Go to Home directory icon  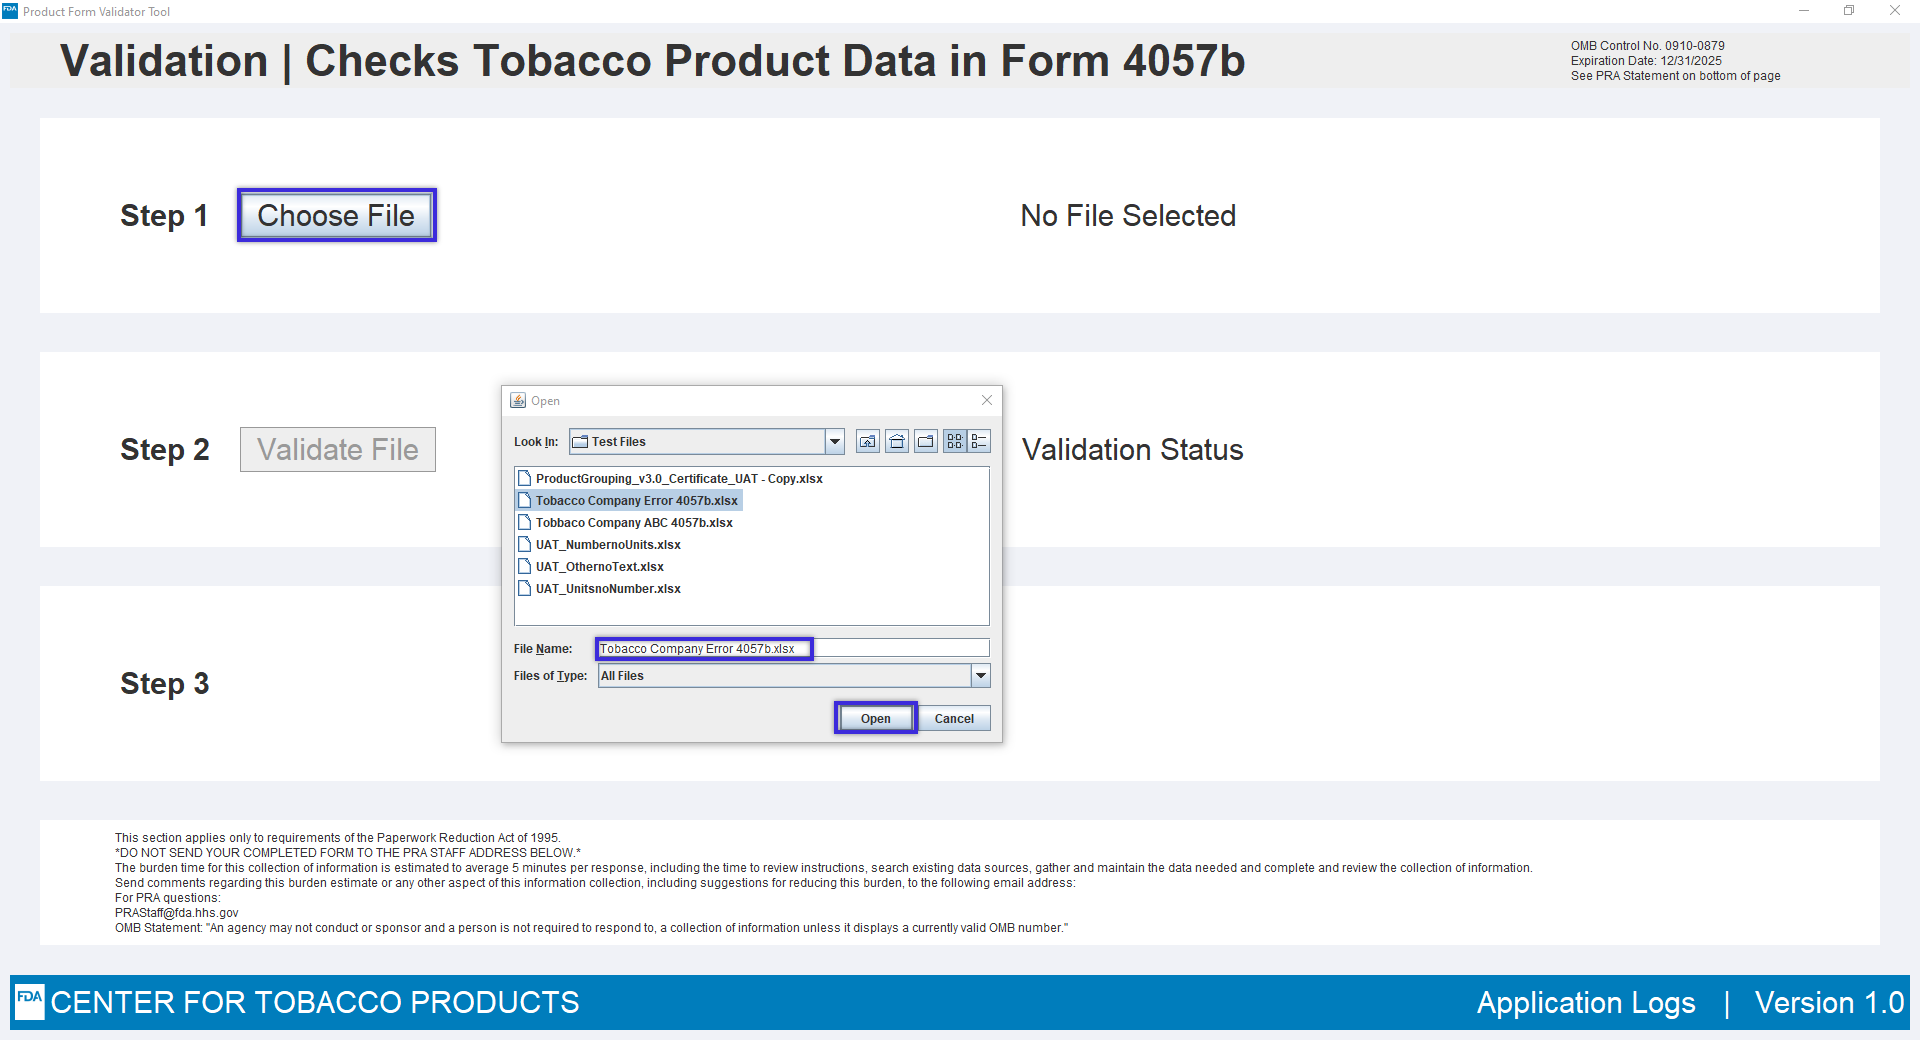click(897, 442)
